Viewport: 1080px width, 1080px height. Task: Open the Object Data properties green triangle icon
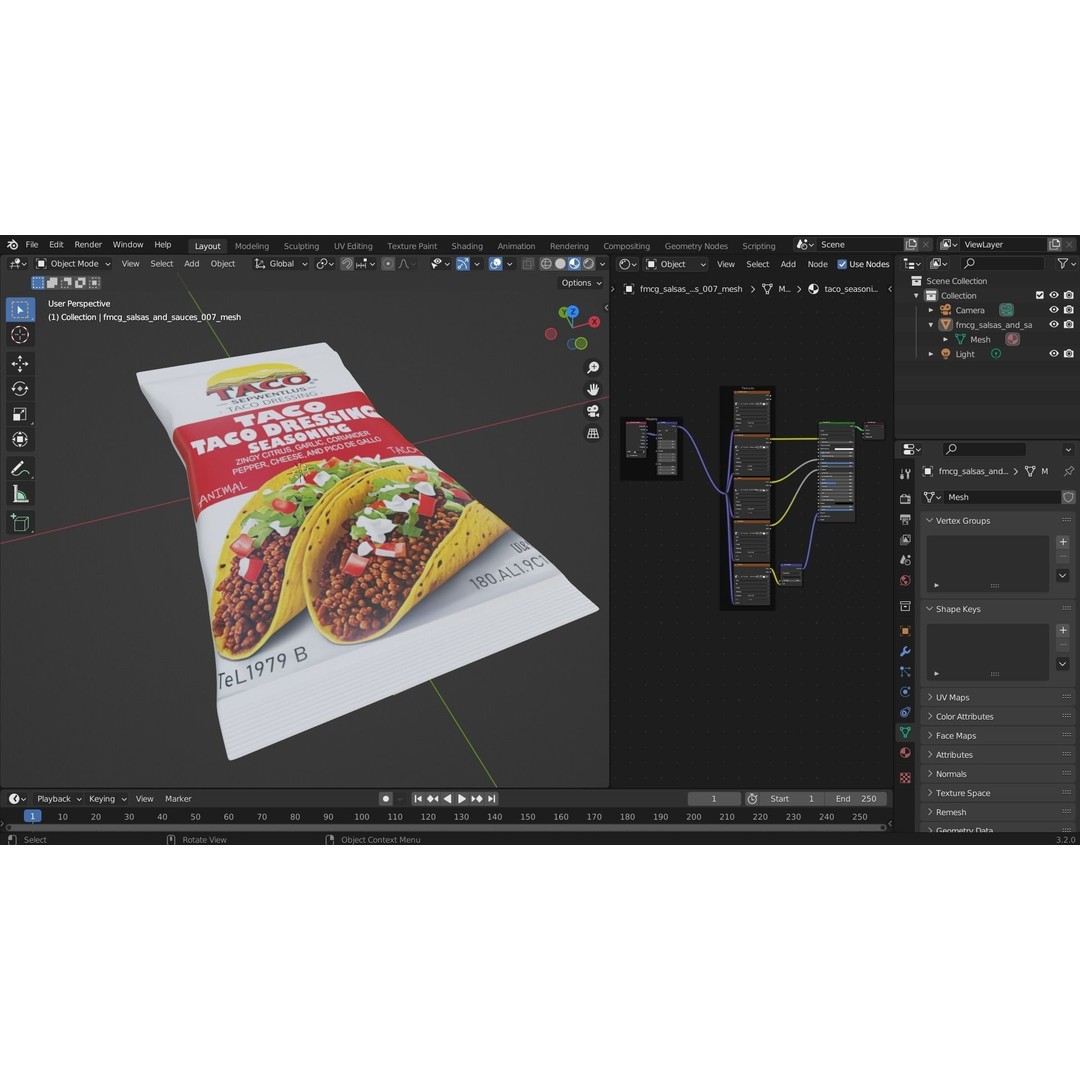(x=905, y=732)
